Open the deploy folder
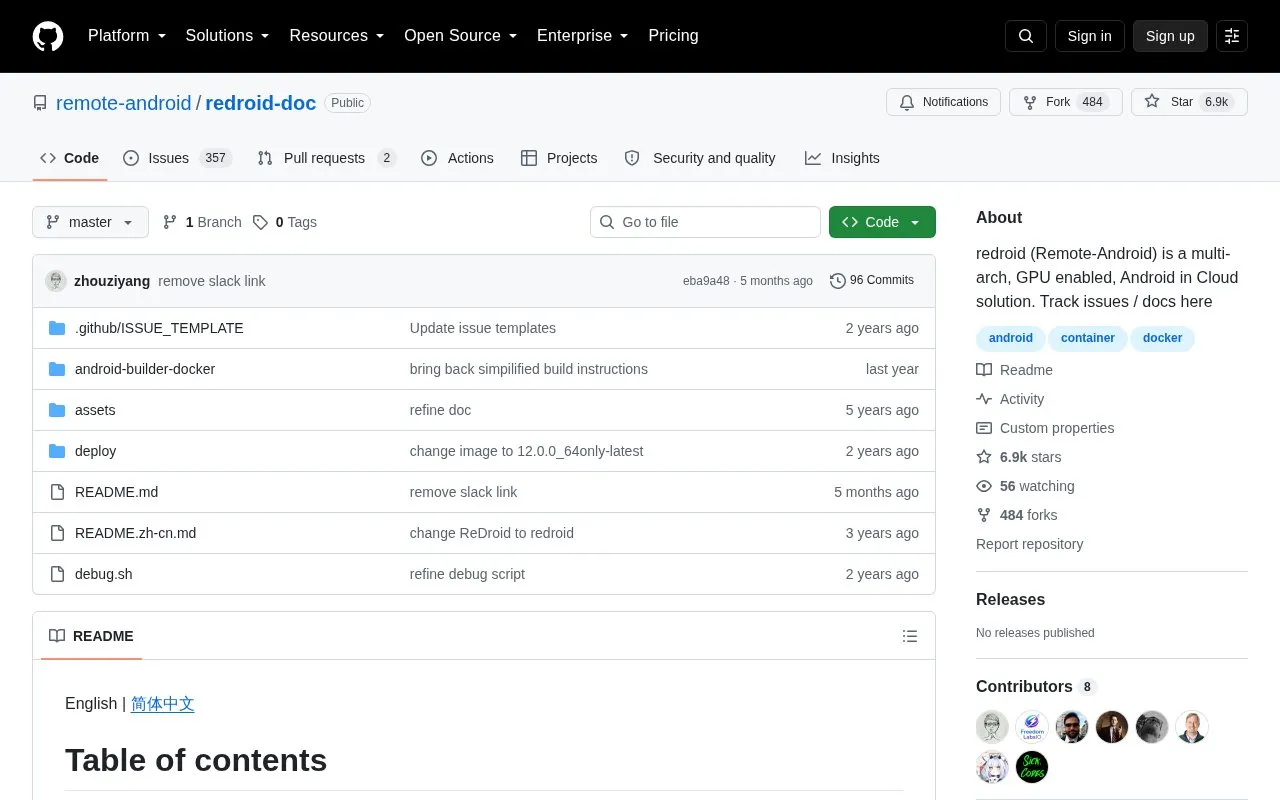The width and height of the screenshot is (1280, 800). coord(95,451)
